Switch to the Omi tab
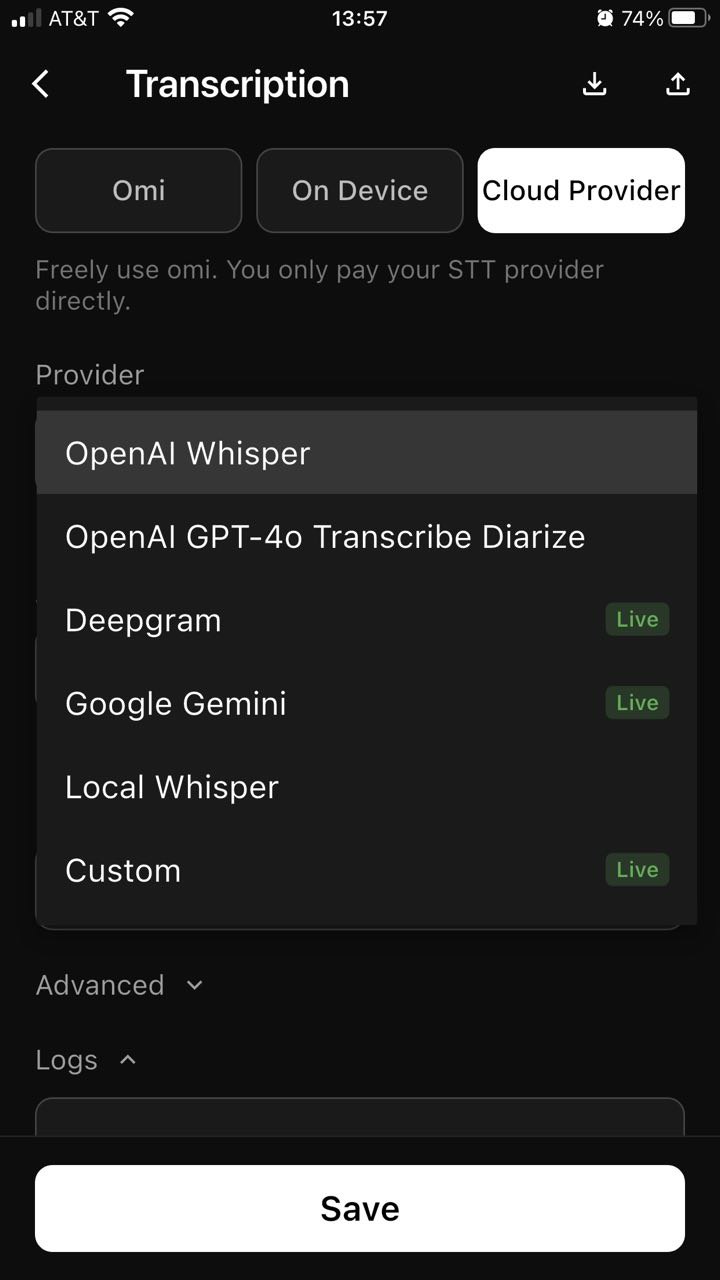The image size is (720, 1280). point(139,191)
